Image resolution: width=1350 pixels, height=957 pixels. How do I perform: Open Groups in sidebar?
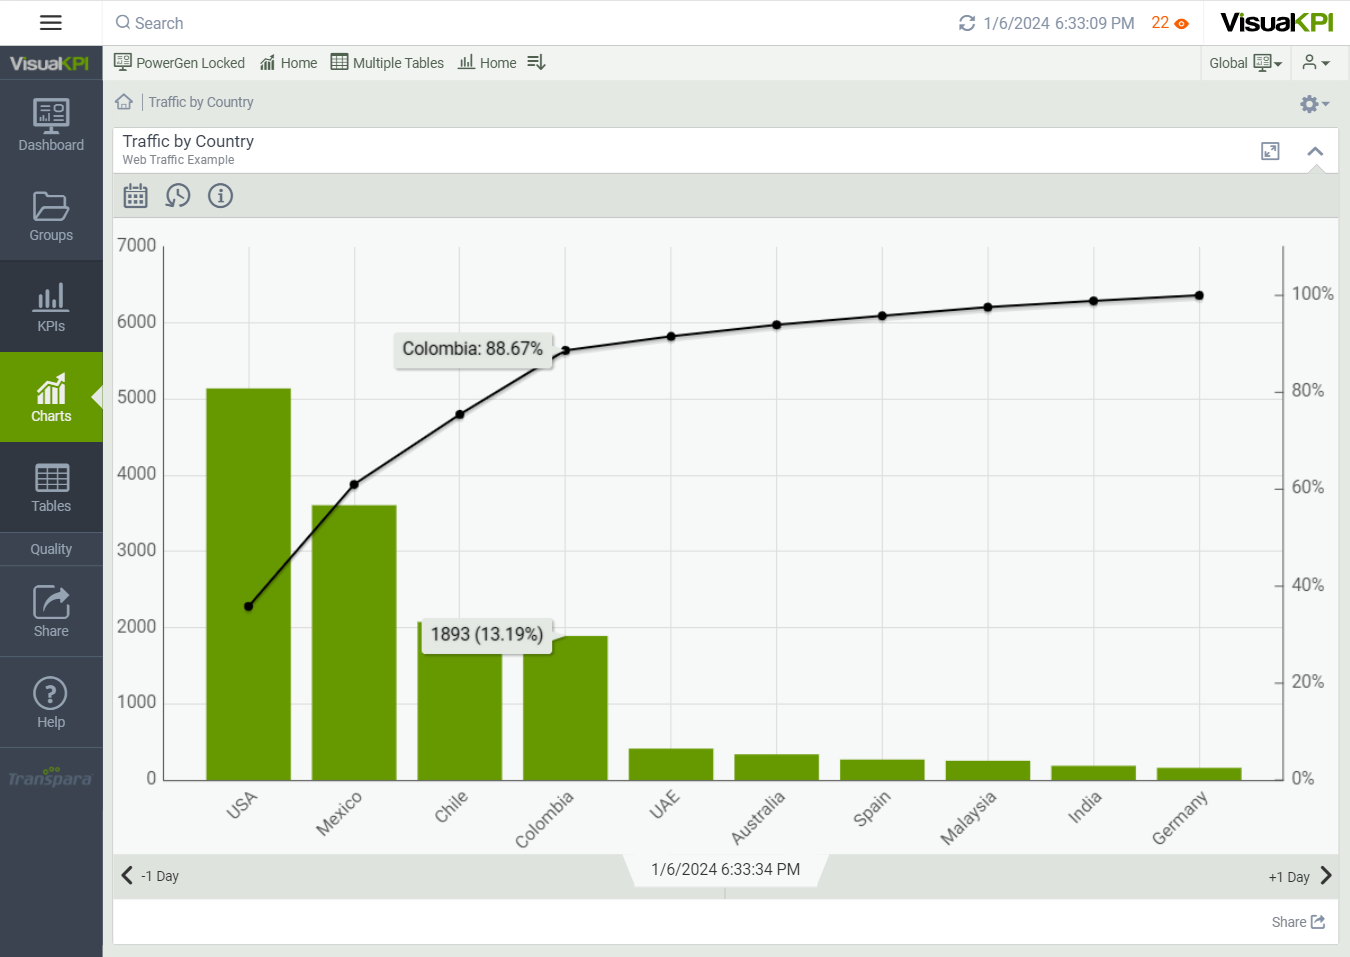[51, 216]
